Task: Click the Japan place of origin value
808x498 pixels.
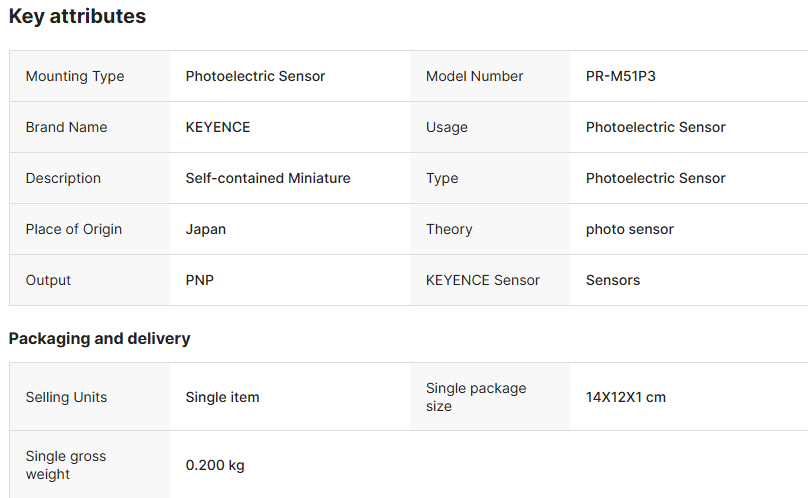Action: [206, 229]
